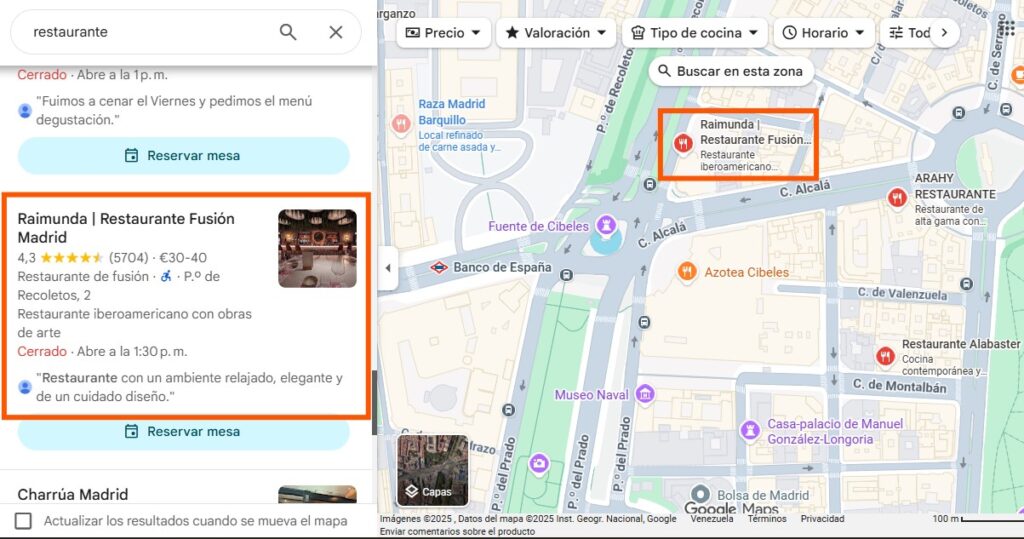Click the Banco de España metro icon
Viewport: 1024px width, 539px height.
point(438,268)
